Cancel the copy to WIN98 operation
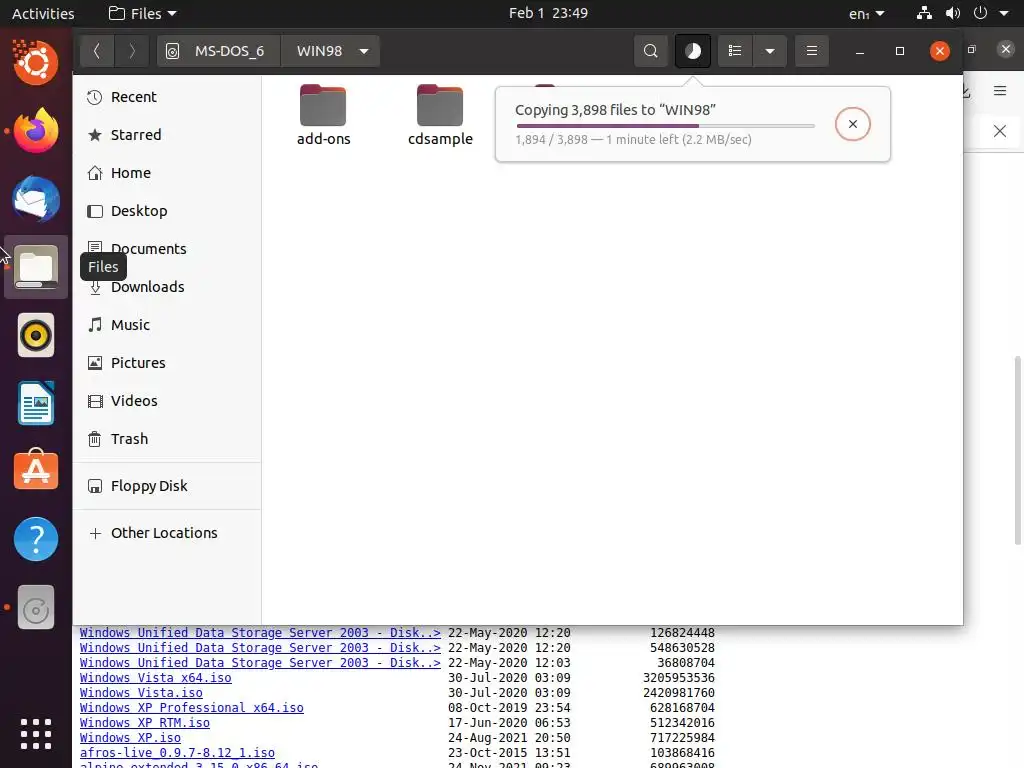The image size is (1024, 768). click(852, 124)
